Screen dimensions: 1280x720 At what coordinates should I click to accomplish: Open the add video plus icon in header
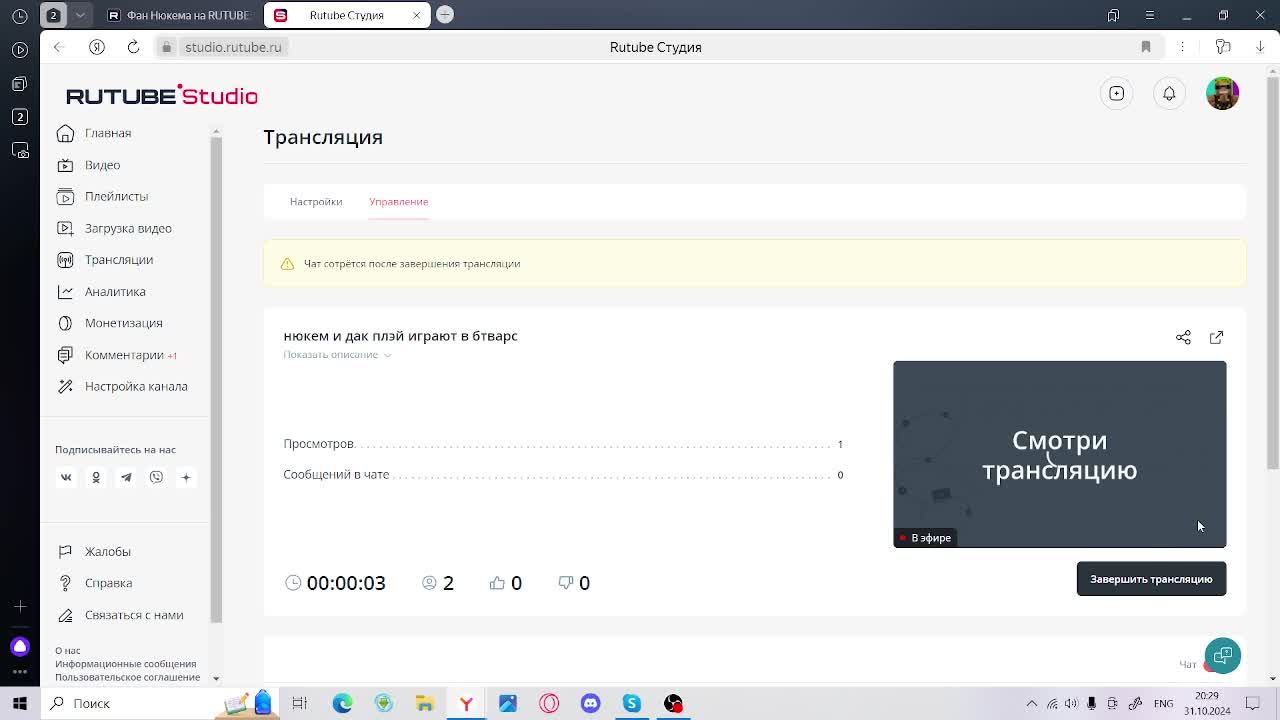tap(1117, 93)
